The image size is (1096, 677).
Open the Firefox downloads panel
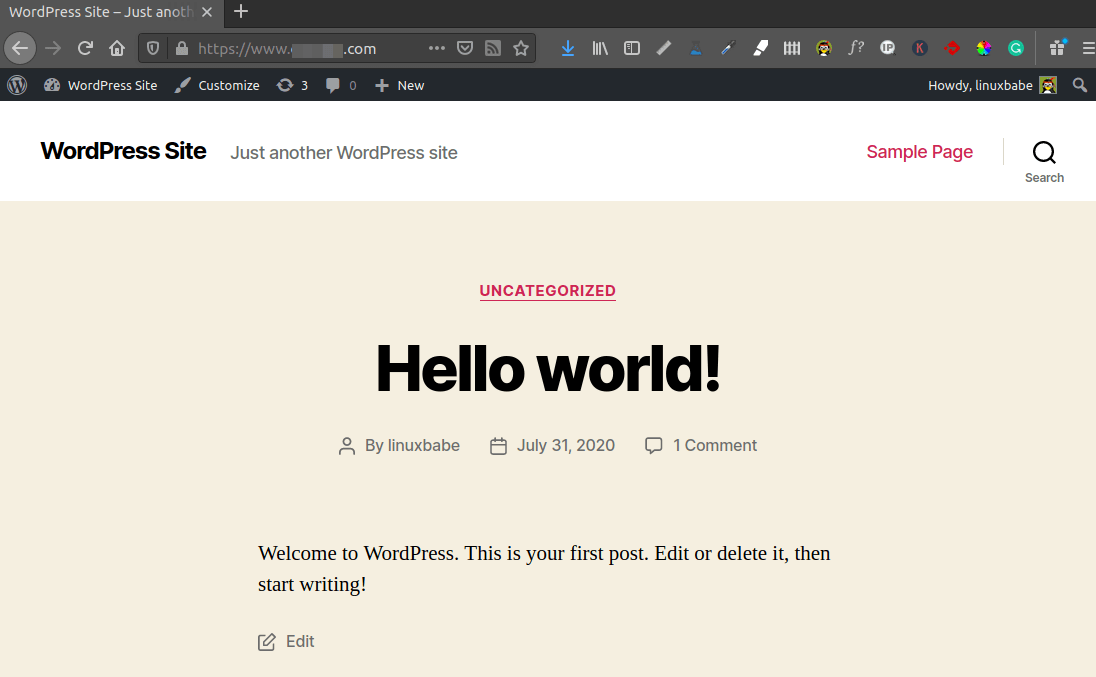pyautogui.click(x=568, y=48)
